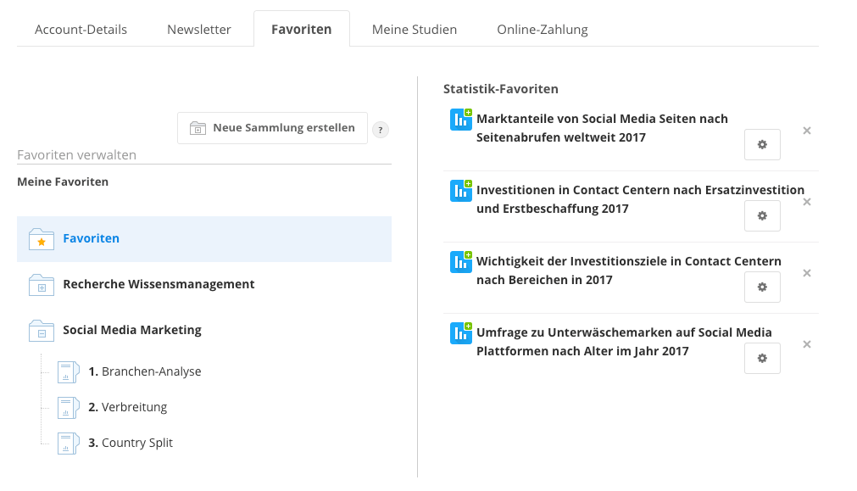
Task: Click Neue Sammlung erstellen button
Action: 272,128
